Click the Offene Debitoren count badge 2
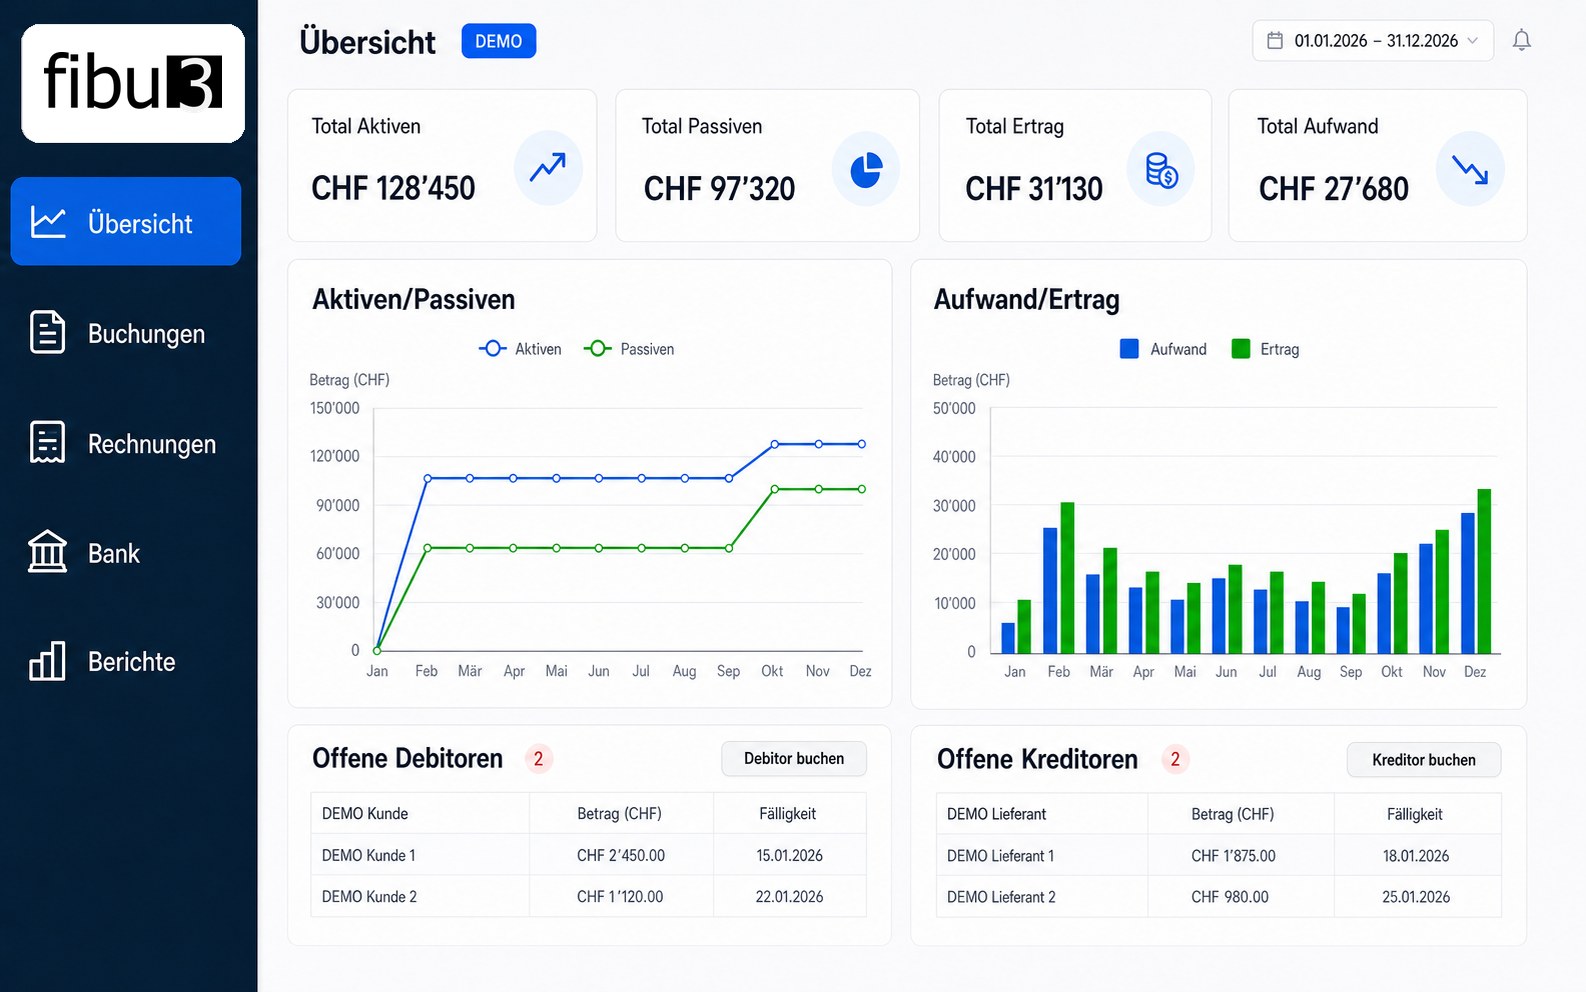Viewport: 1586px width, 992px height. pyautogui.click(x=538, y=759)
